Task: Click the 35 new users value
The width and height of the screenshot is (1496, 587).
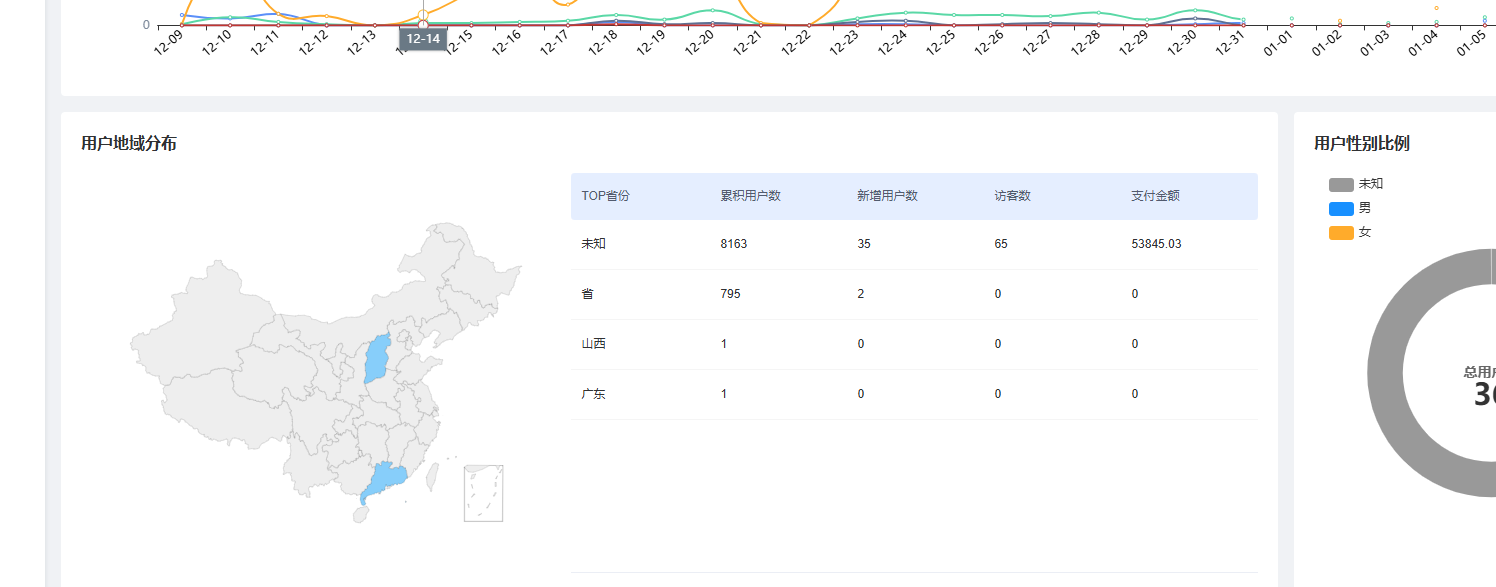Action: (x=863, y=244)
